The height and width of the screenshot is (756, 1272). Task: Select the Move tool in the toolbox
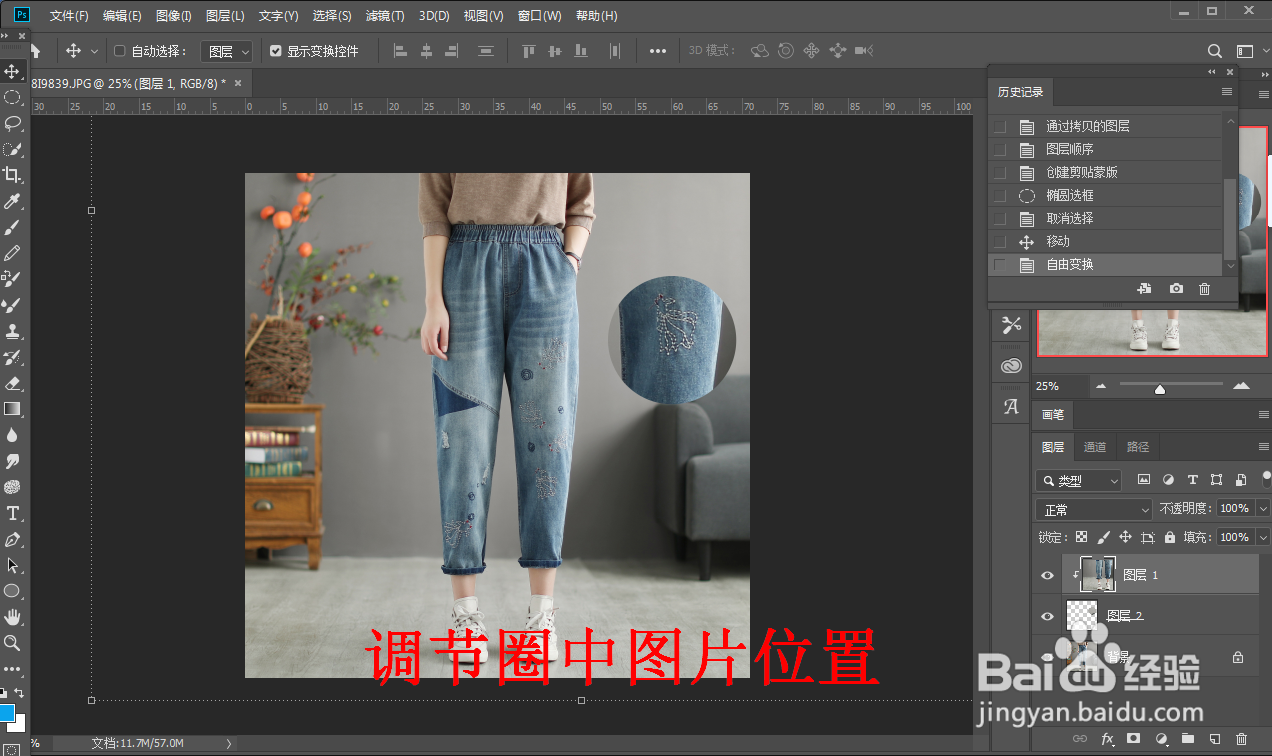12,71
